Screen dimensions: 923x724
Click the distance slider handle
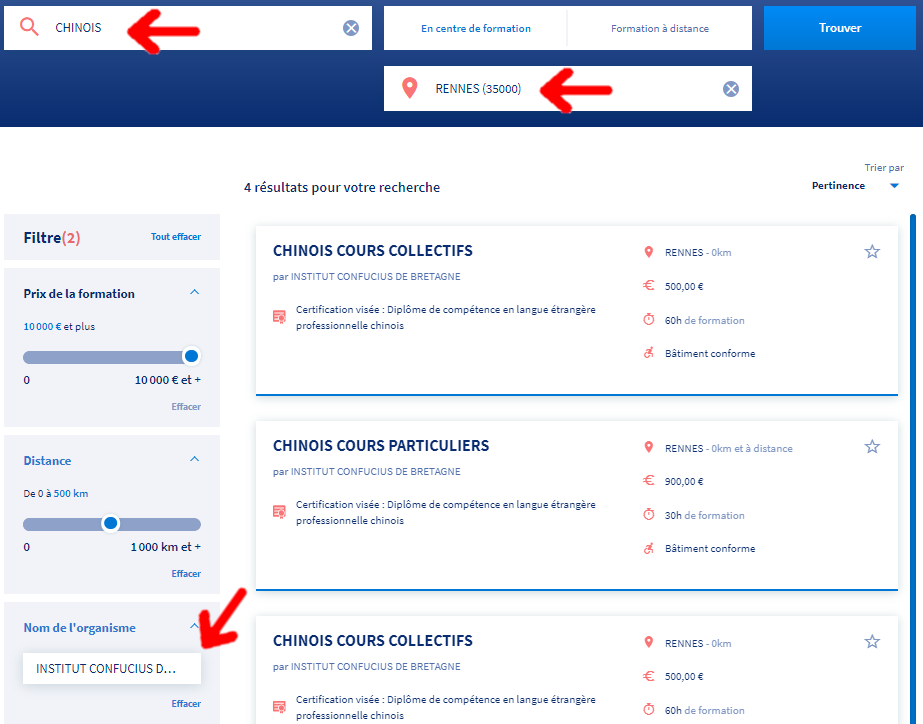tap(110, 523)
